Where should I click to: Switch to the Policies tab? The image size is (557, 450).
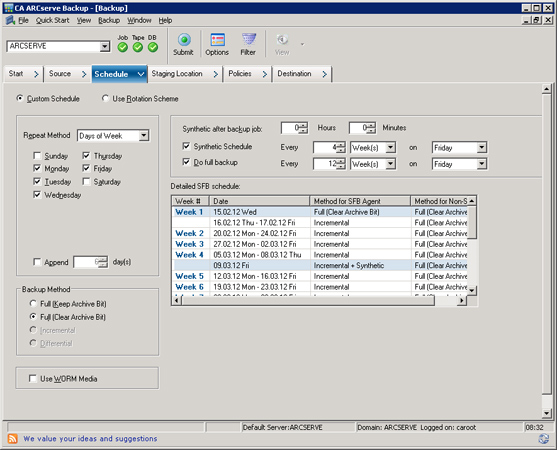248,74
